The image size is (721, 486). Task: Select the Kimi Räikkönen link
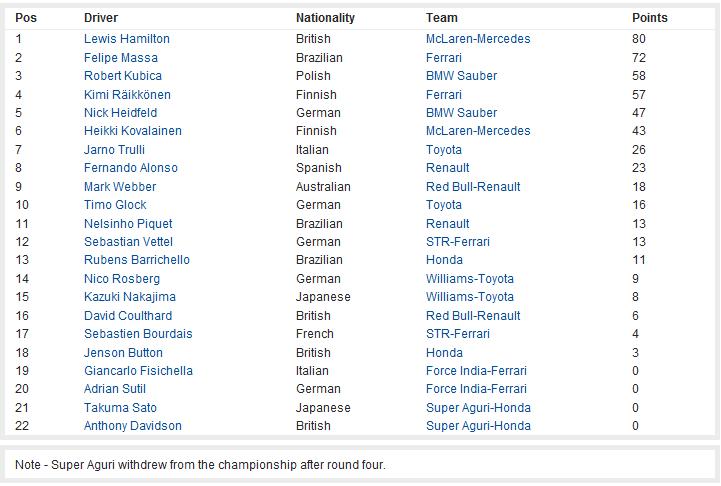127,95
